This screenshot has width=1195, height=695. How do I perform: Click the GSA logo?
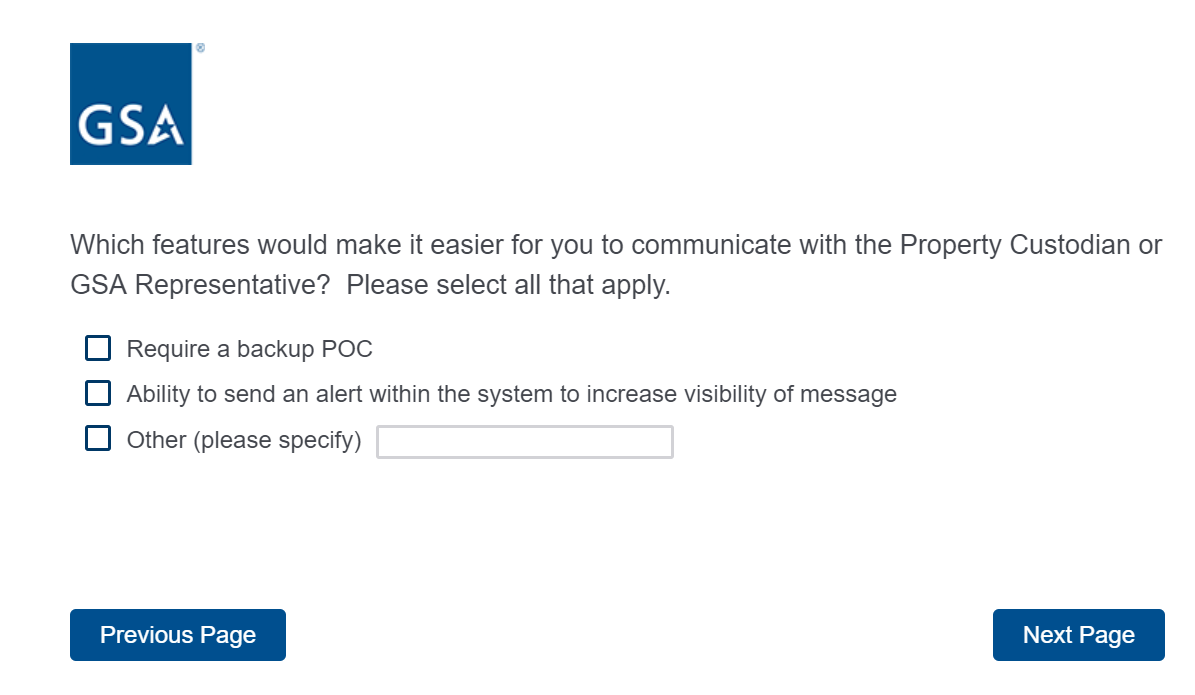click(x=130, y=104)
